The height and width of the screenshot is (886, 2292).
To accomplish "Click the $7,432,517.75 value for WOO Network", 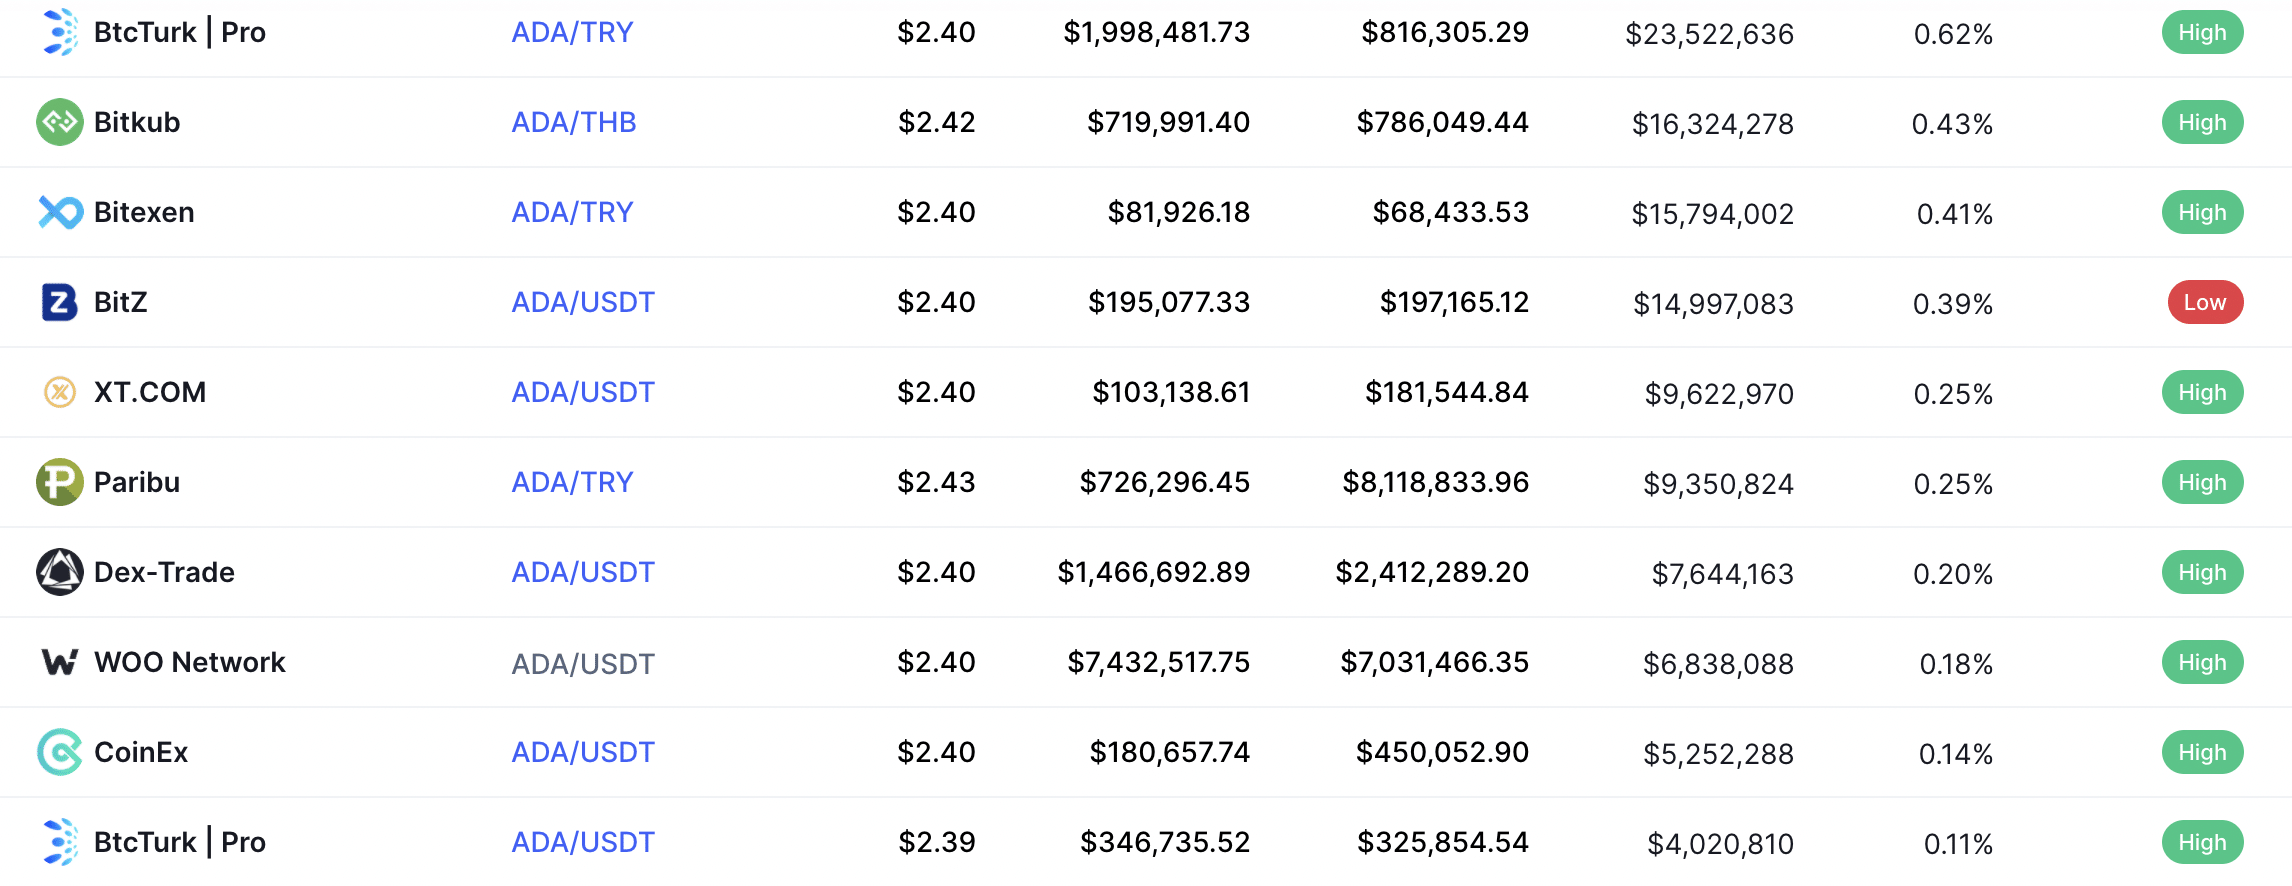I will pos(1158,662).
